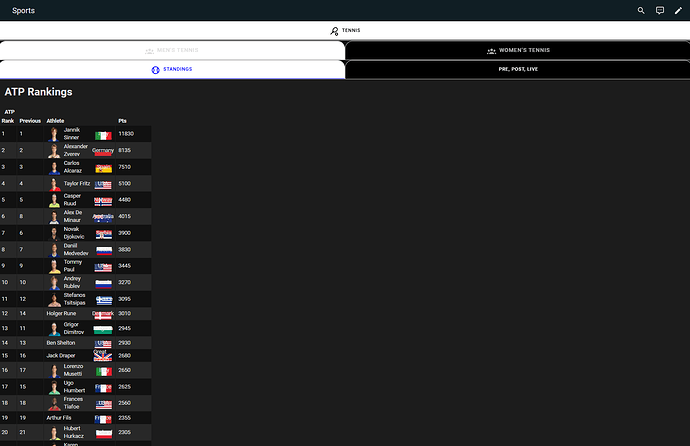Click Taylor Fritz's player photo
The image size is (690, 446).
[54, 184]
